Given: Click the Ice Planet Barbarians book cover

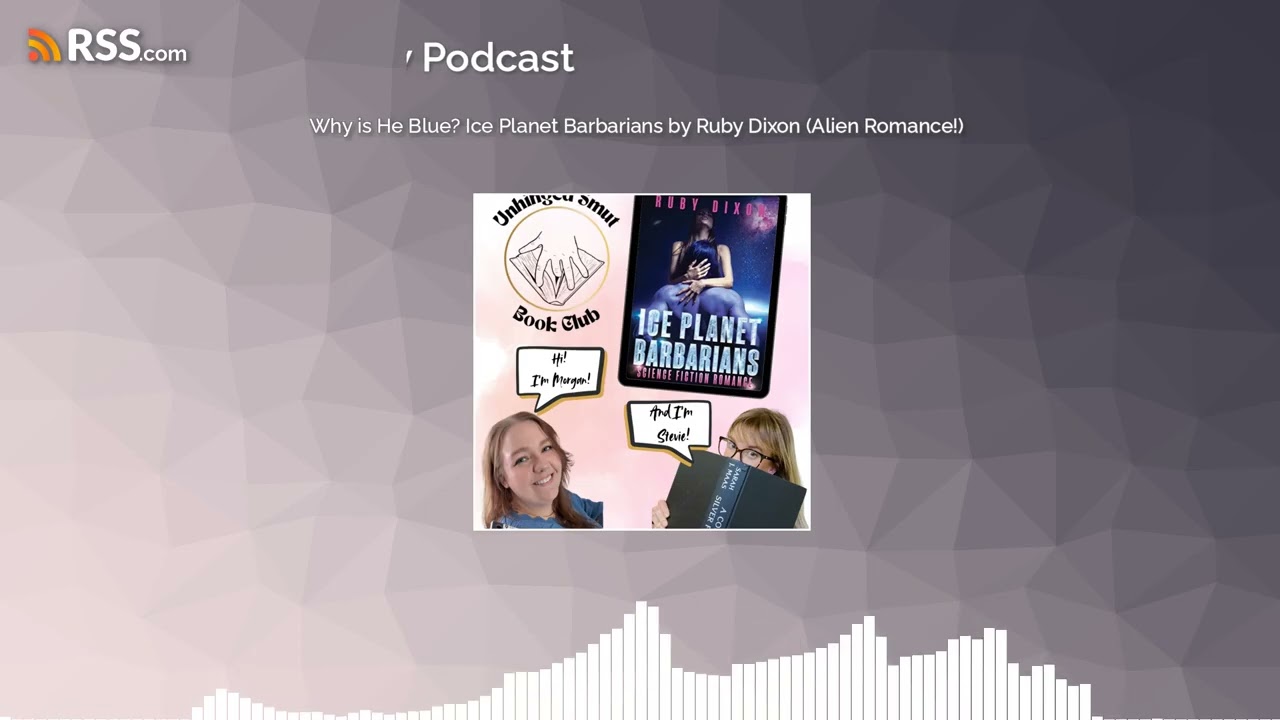Looking at the screenshot, I should 701,295.
